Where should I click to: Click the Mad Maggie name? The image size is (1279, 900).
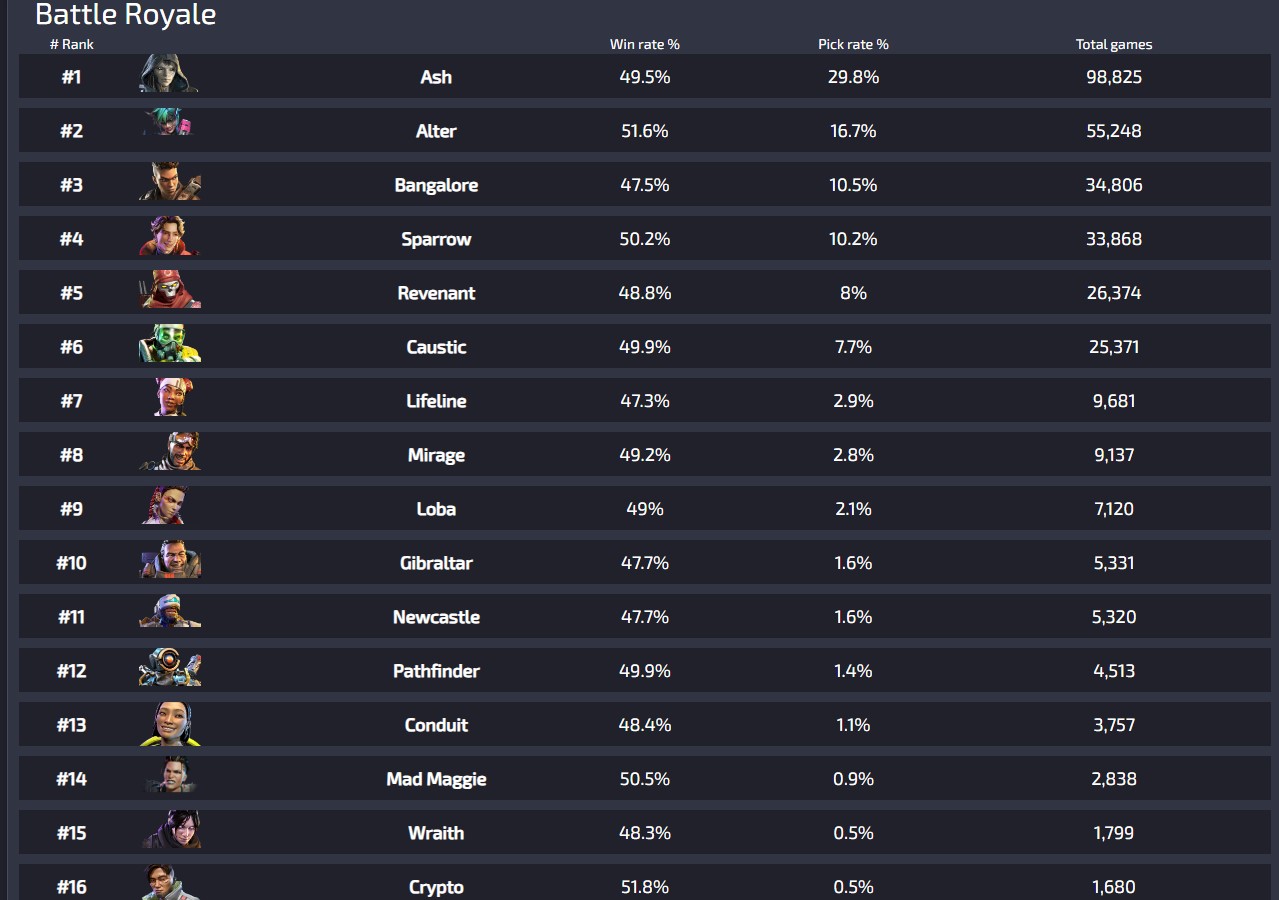[x=436, y=779]
